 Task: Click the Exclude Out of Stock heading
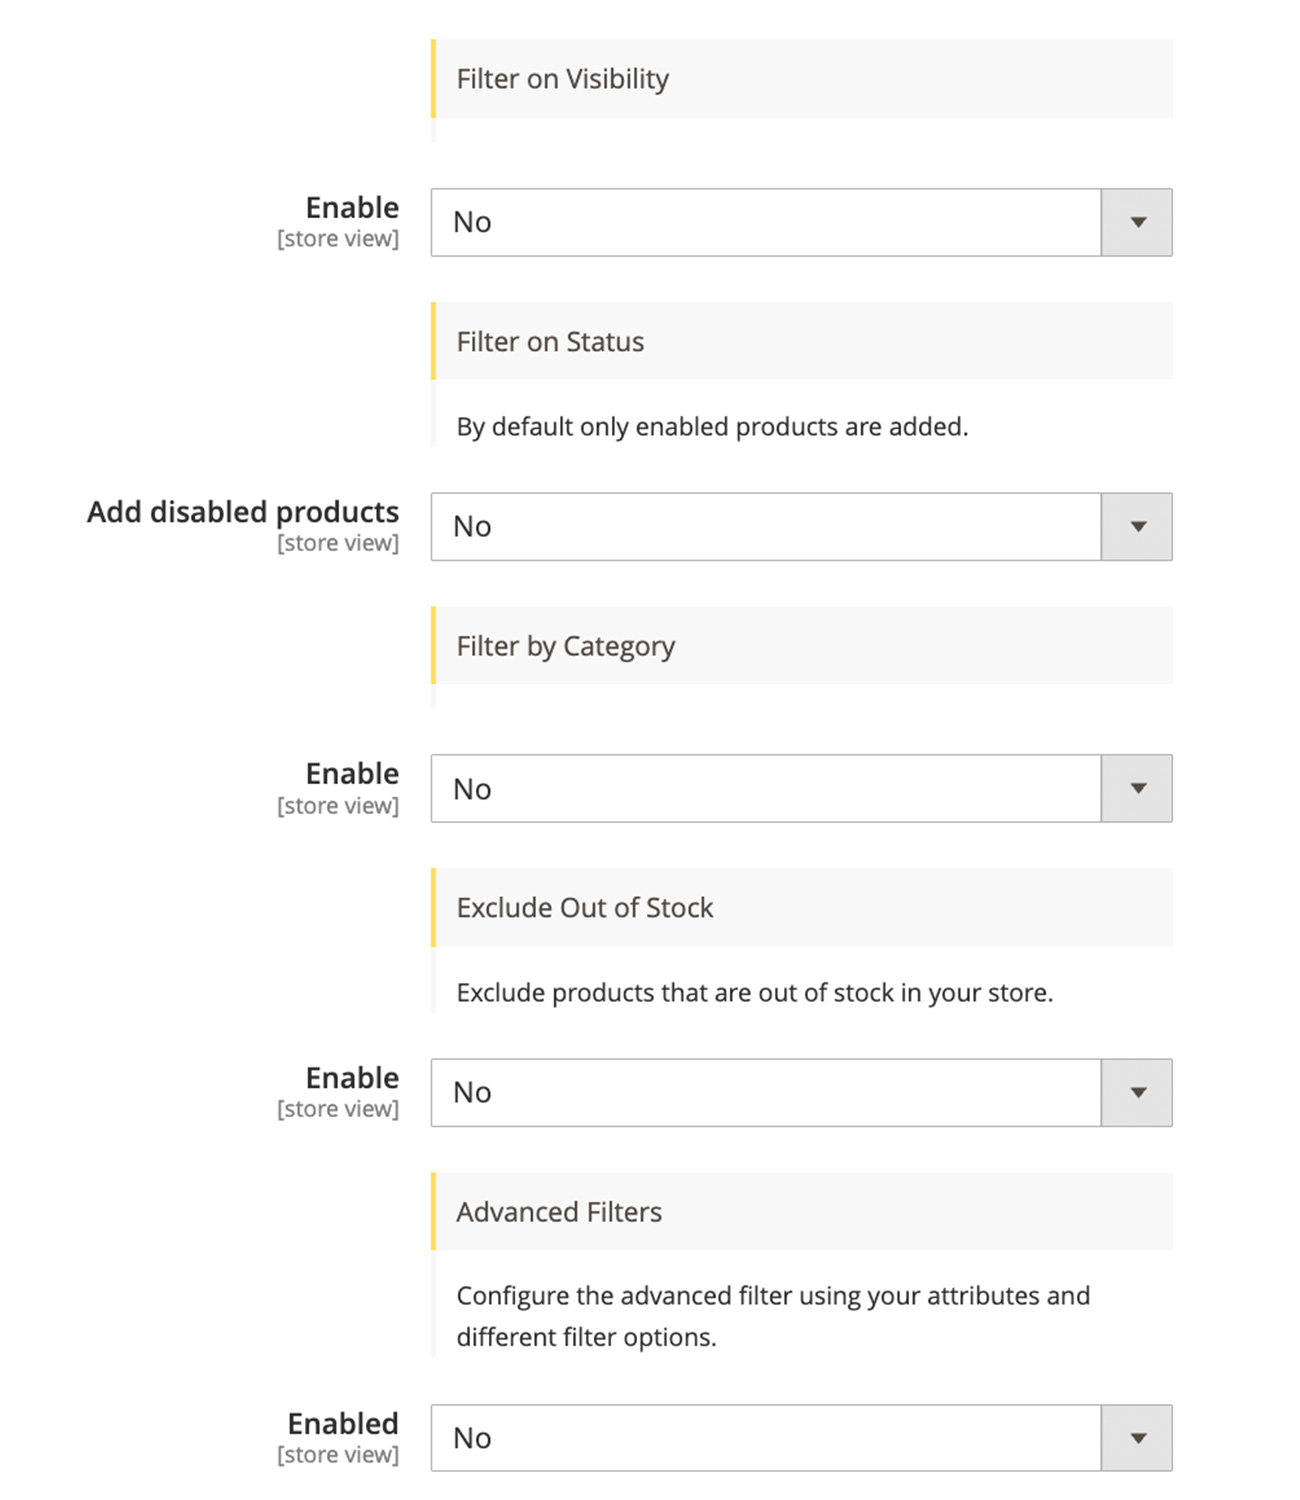click(584, 908)
